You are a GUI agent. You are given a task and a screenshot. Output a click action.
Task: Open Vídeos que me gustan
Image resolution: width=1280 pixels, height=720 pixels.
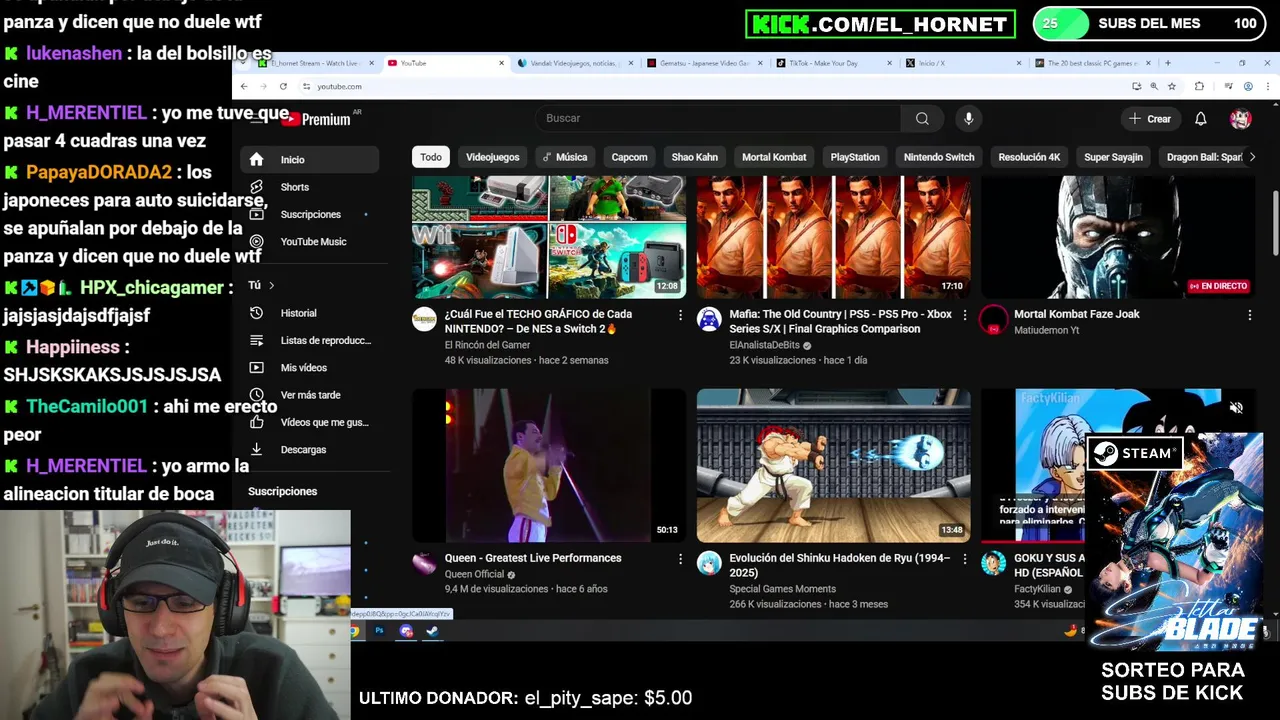(x=310, y=422)
